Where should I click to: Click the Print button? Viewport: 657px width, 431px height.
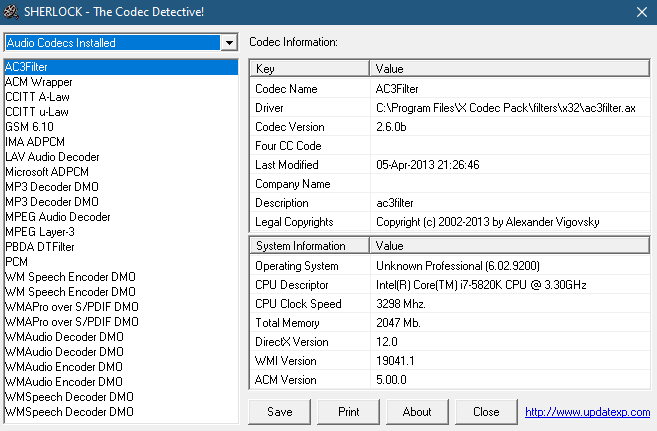(x=349, y=412)
